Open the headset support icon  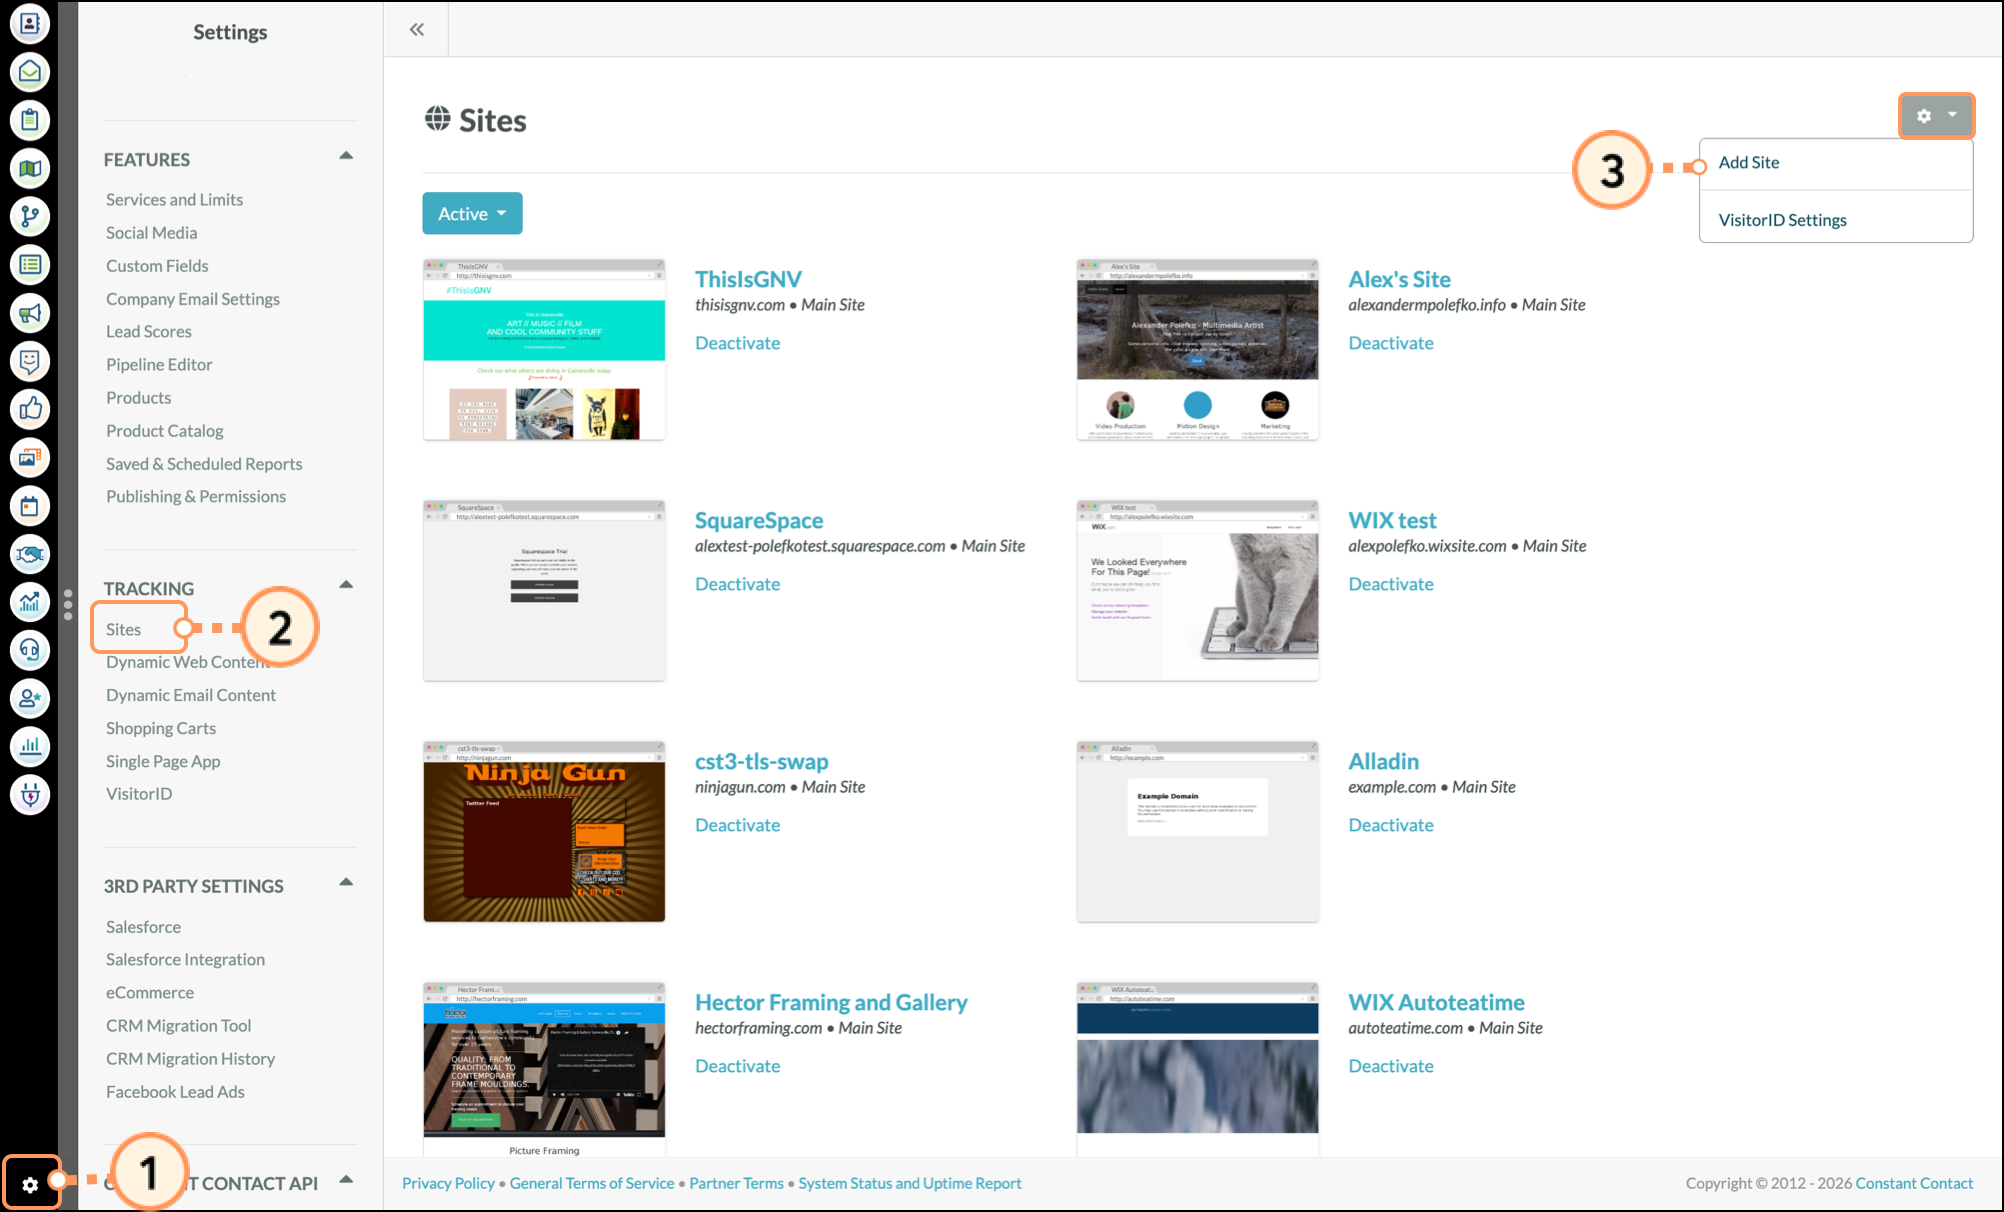[30, 650]
